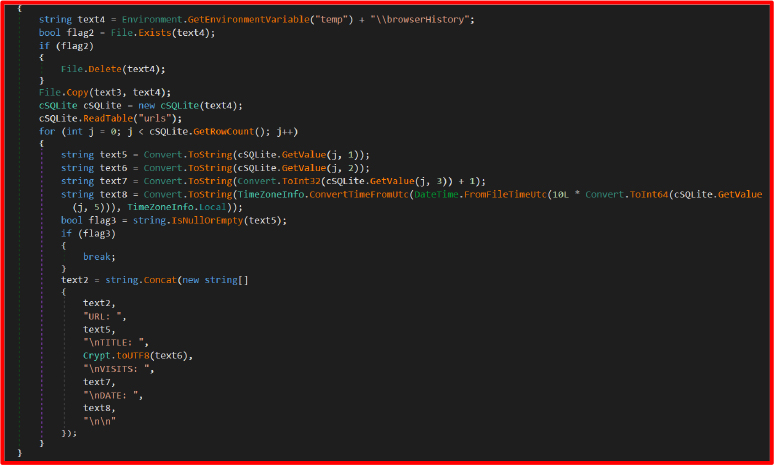Screen dimensions: 774x465
Task: Click the toUTF8 method of Crypt
Action: point(133,356)
